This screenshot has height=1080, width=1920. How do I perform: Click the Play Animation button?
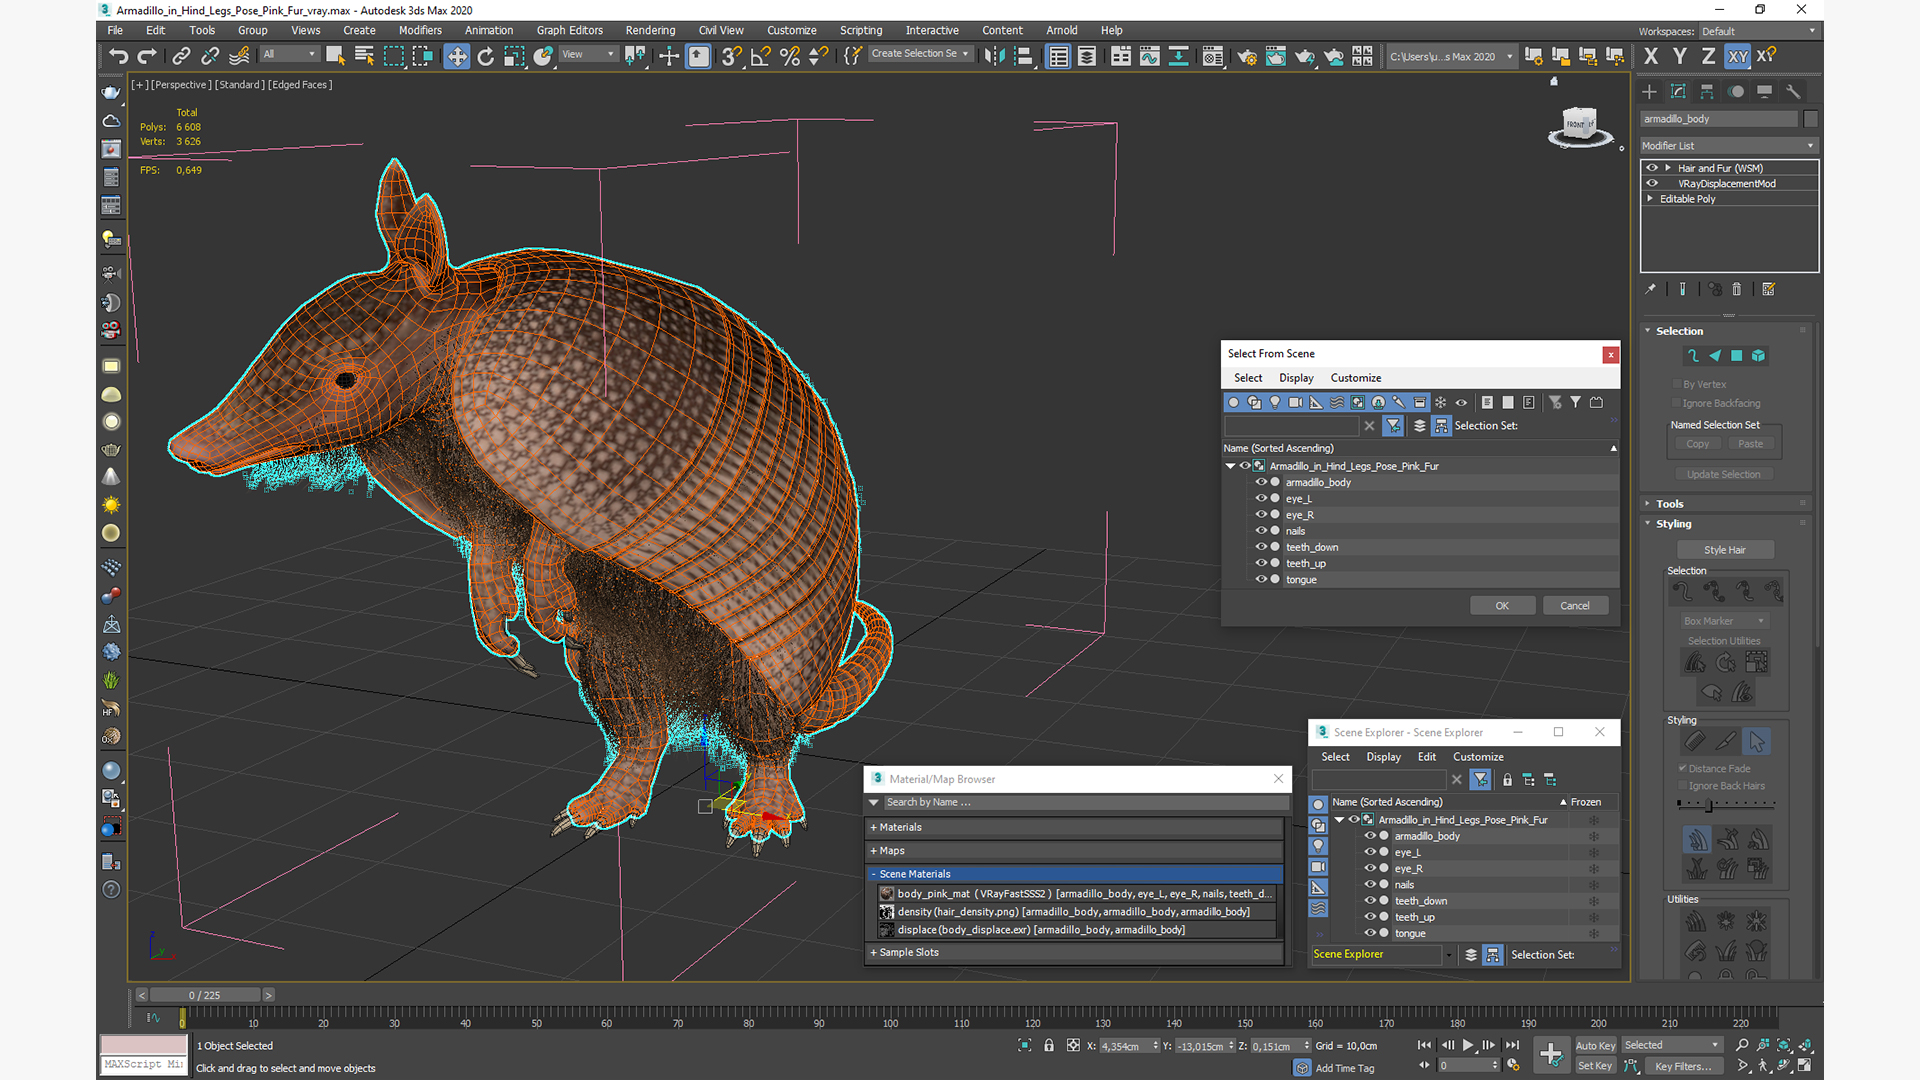pyautogui.click(x=1468, y=1045)
